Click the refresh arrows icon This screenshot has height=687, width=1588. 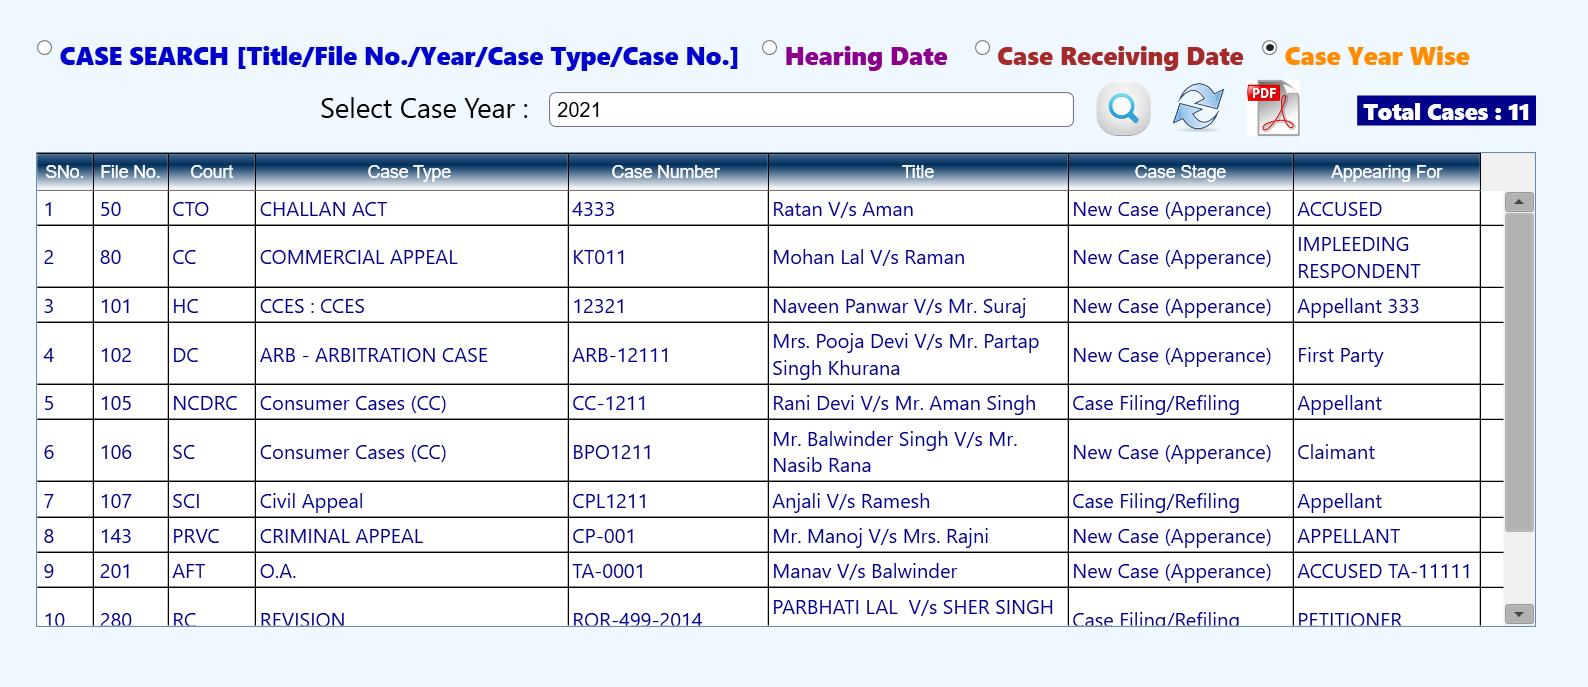click(1198, 108)
